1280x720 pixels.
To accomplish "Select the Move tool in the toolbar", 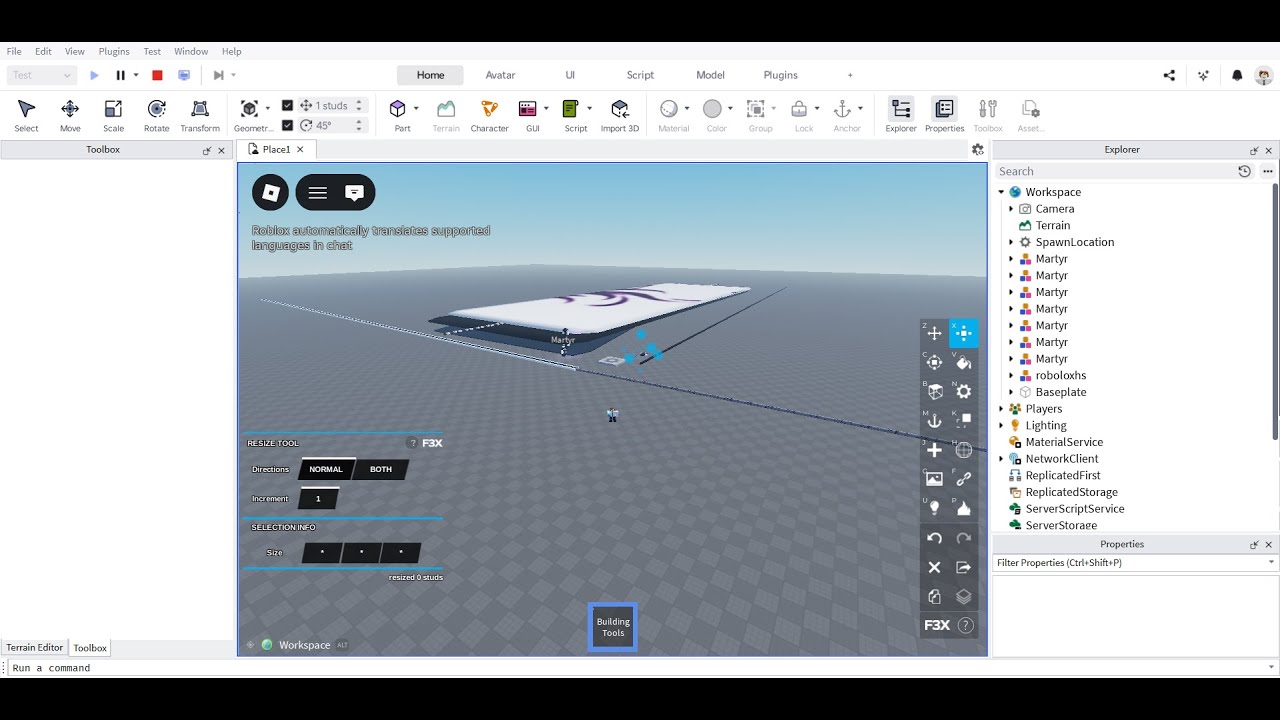I will click(70, 115).
